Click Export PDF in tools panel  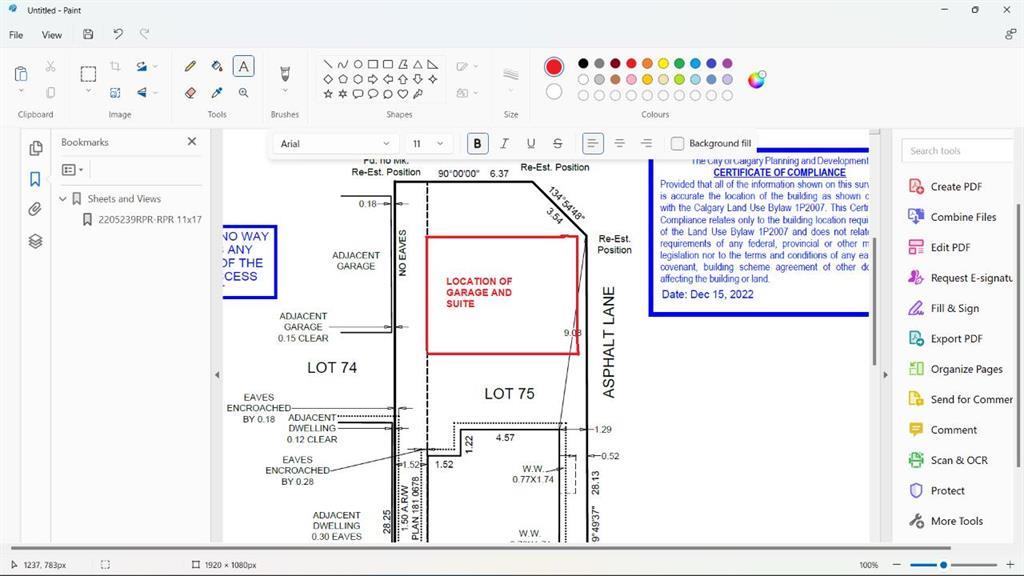coord(955,339)
